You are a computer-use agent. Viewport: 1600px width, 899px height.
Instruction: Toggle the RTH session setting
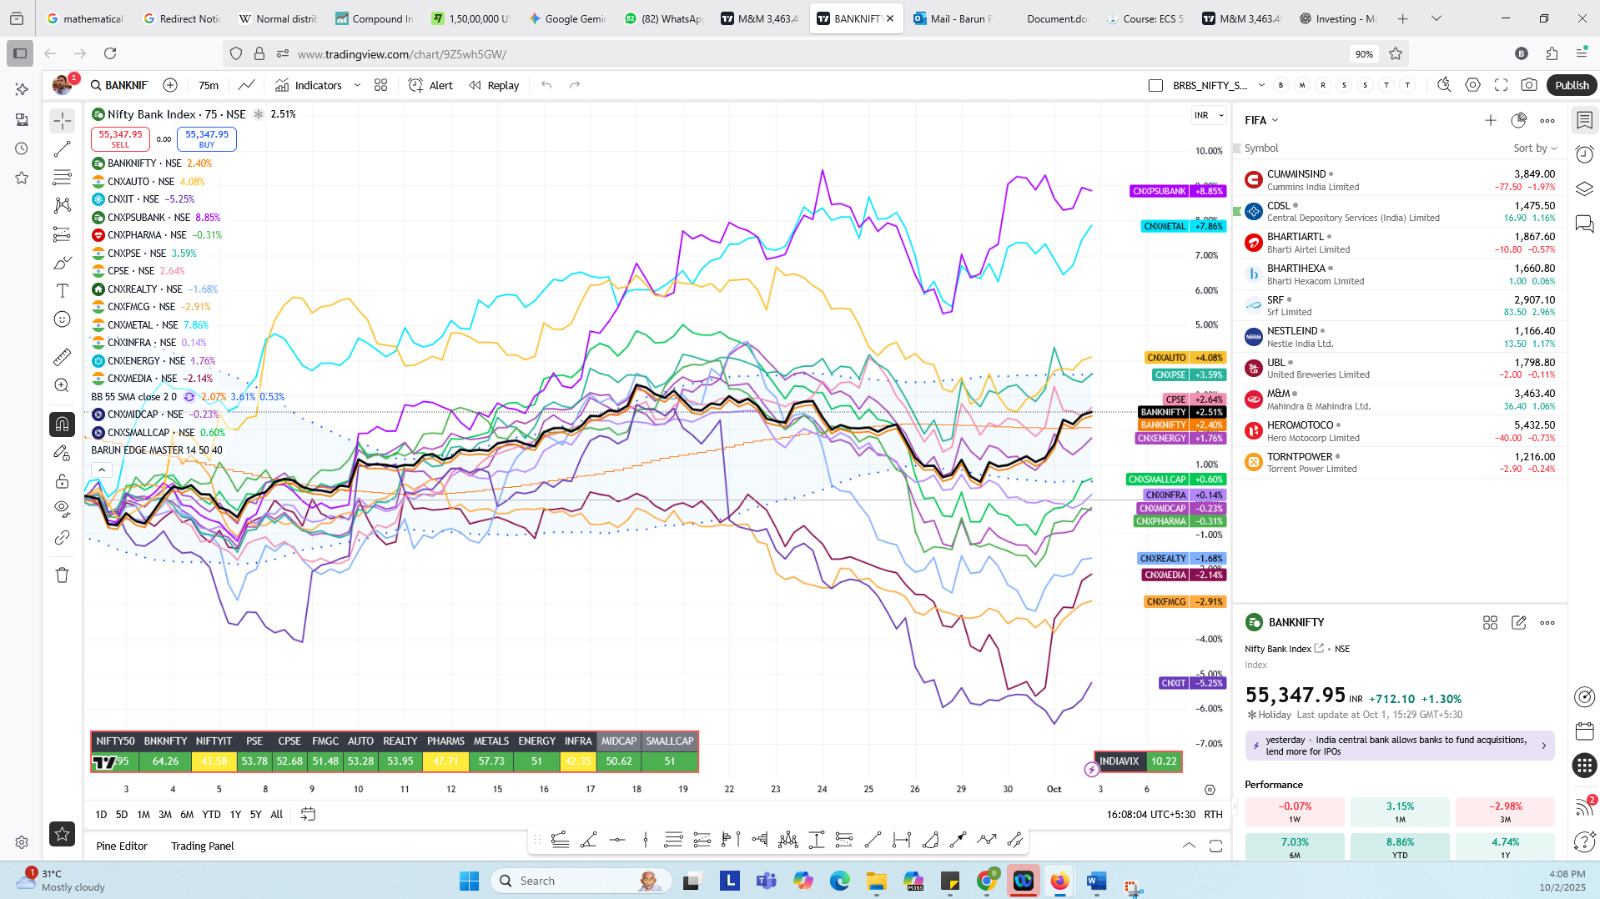(x=1213, y=814)
